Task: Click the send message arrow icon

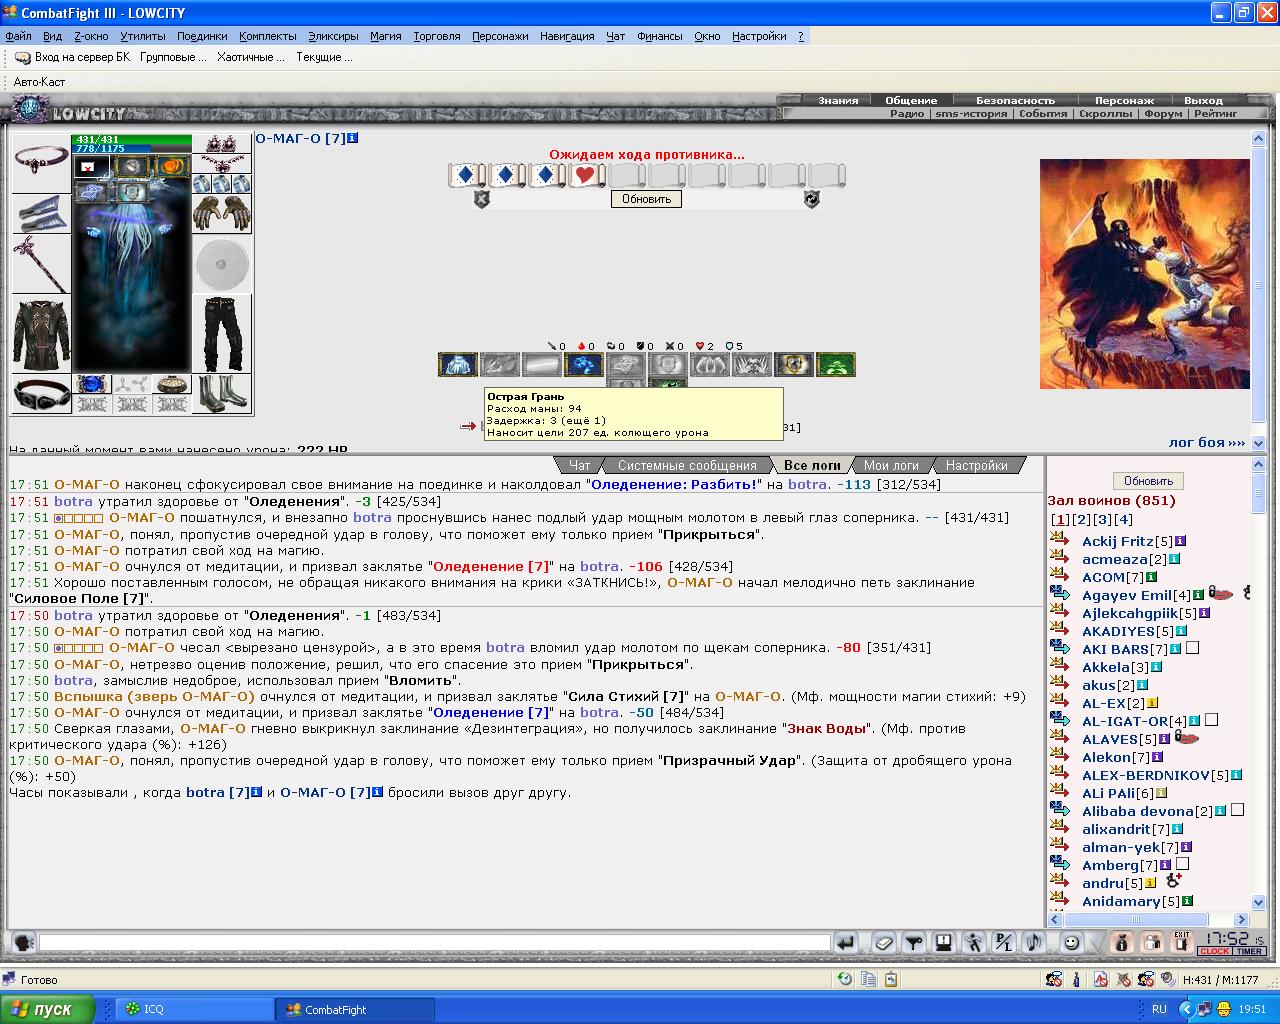Action: [847, 942]
